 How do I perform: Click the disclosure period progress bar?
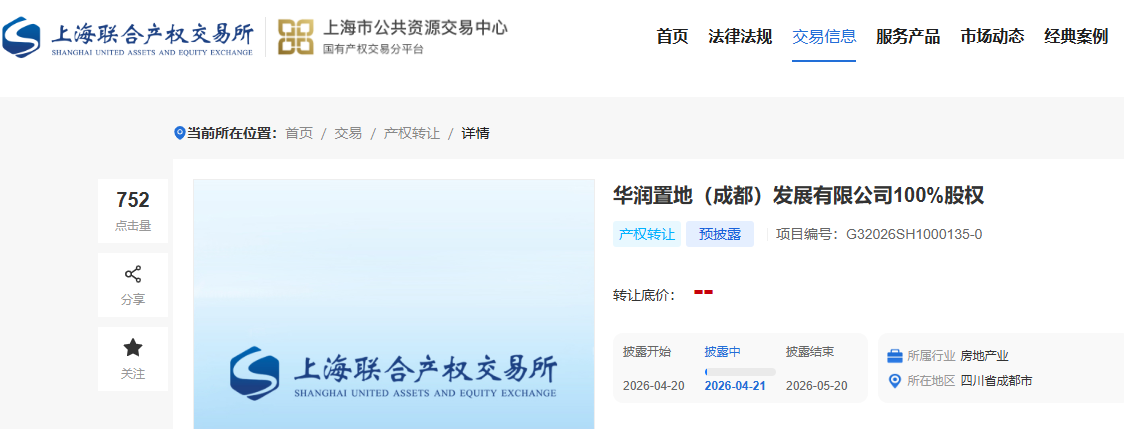740,372
